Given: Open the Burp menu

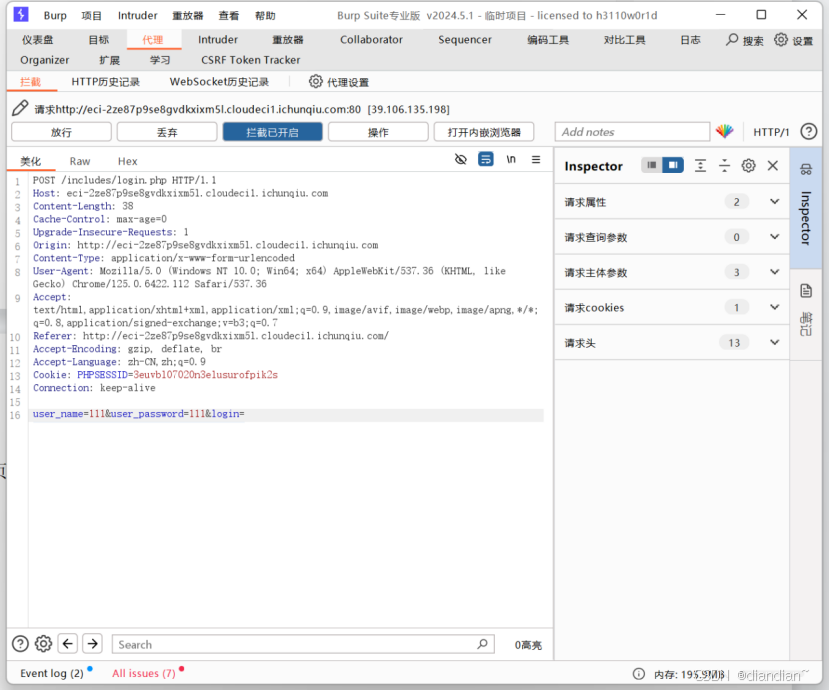Looking at the screenshot, I should pos(55,15).
